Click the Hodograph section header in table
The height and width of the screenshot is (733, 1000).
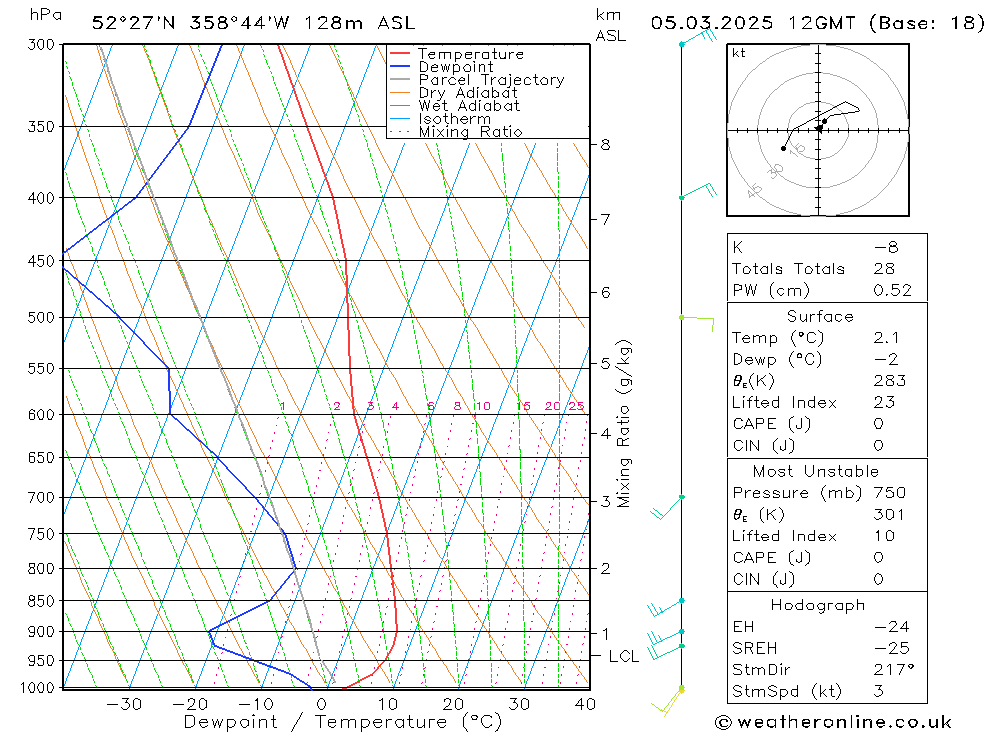point(818,605)
